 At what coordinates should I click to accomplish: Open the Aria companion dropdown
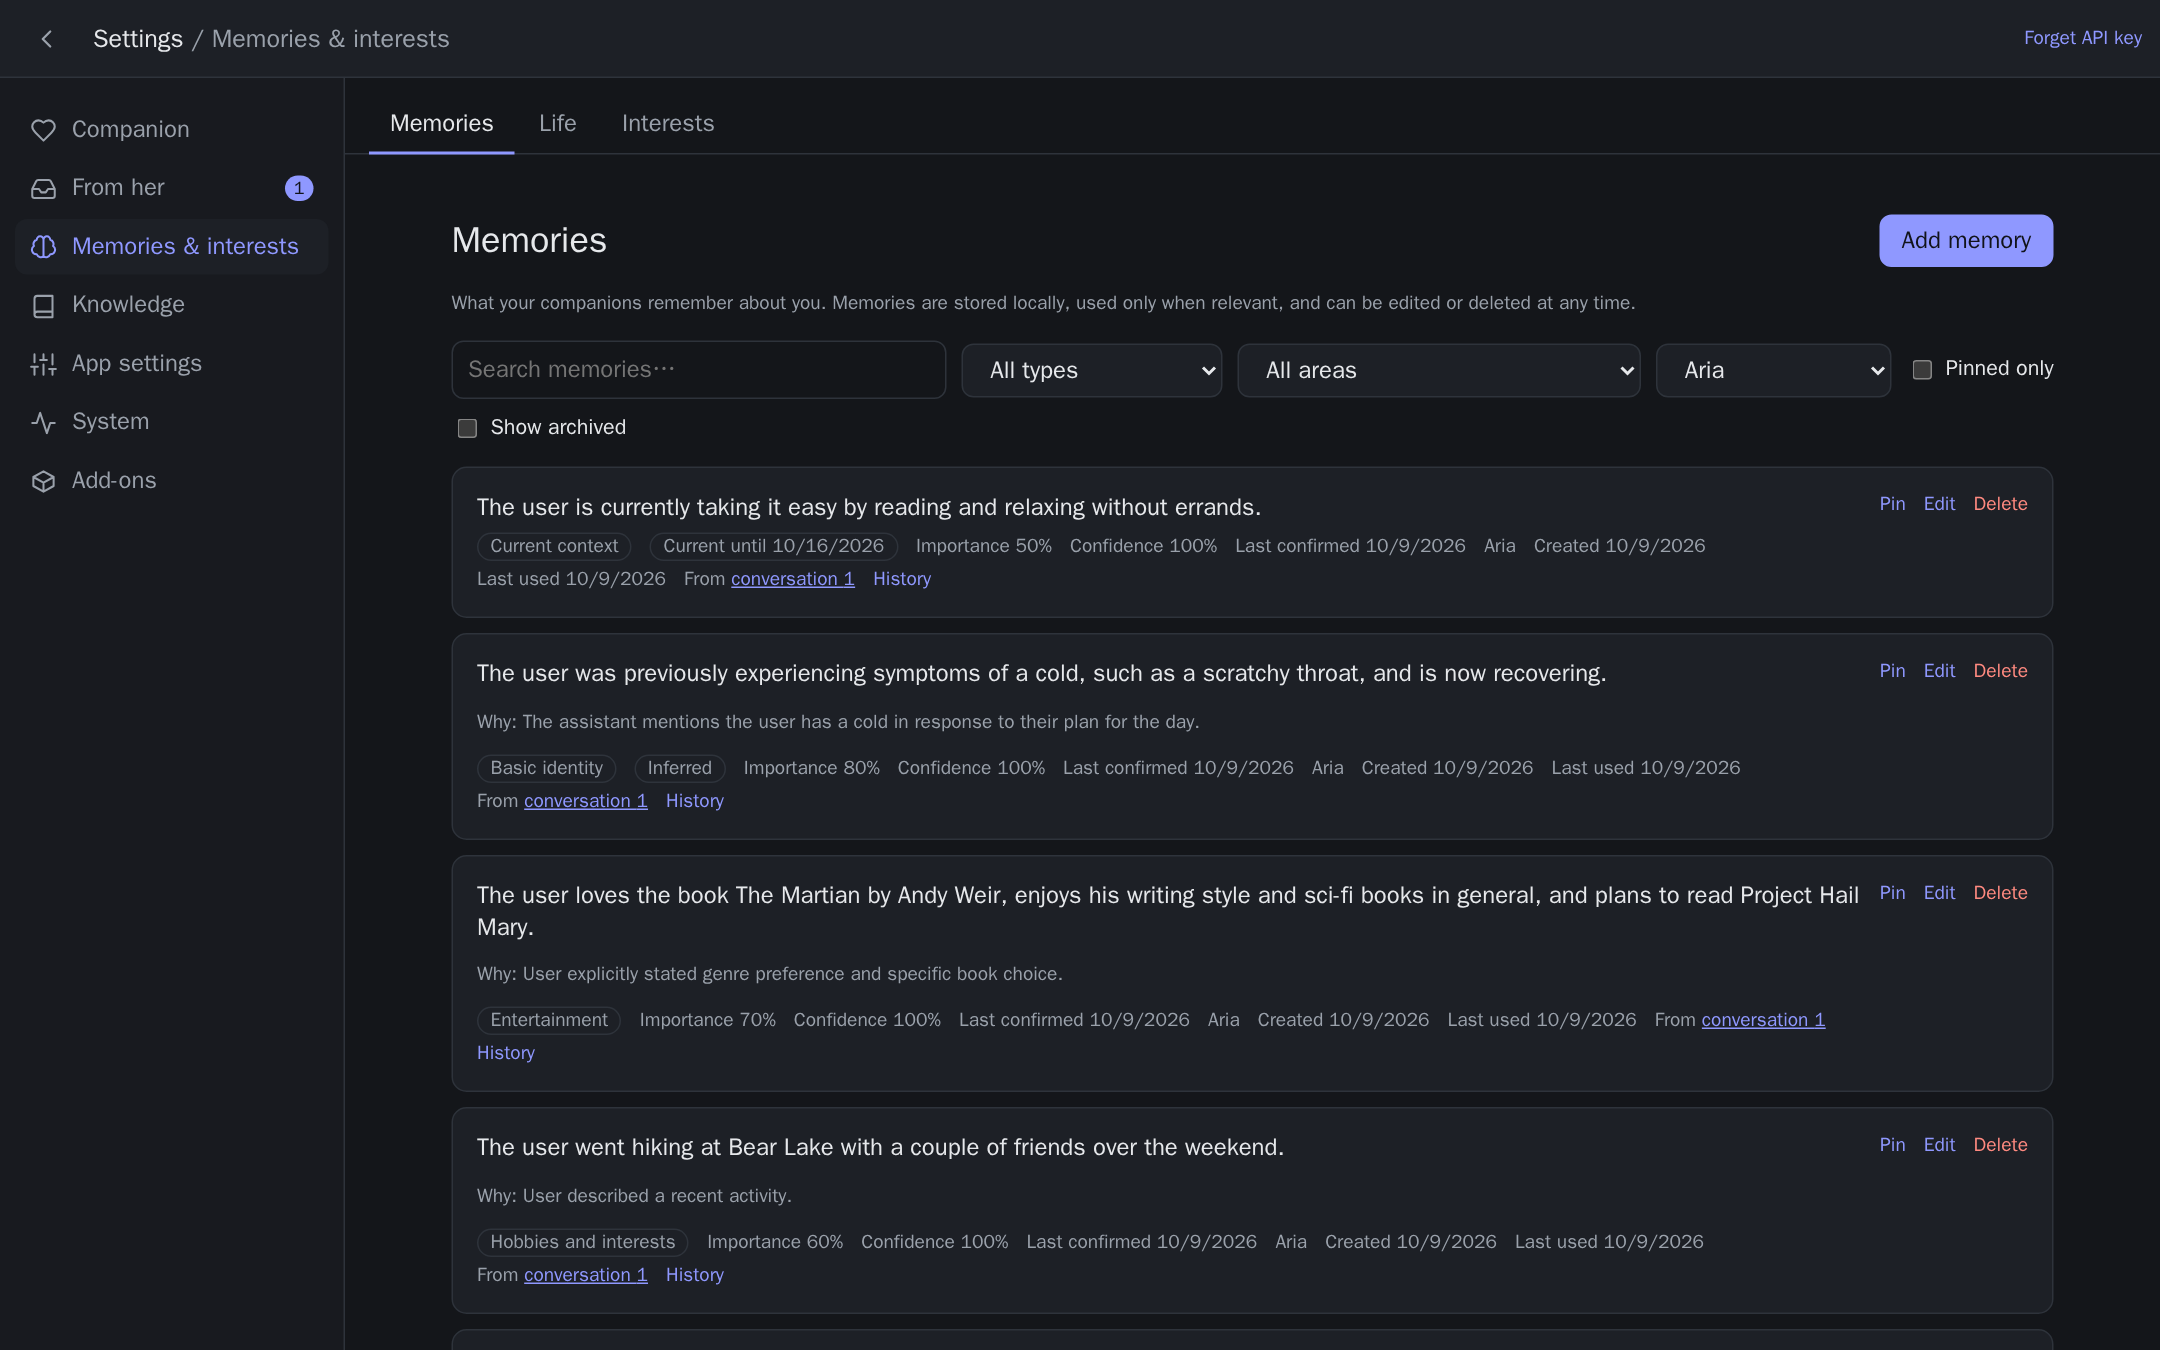pyautogui.click(x=1773, y=370)
